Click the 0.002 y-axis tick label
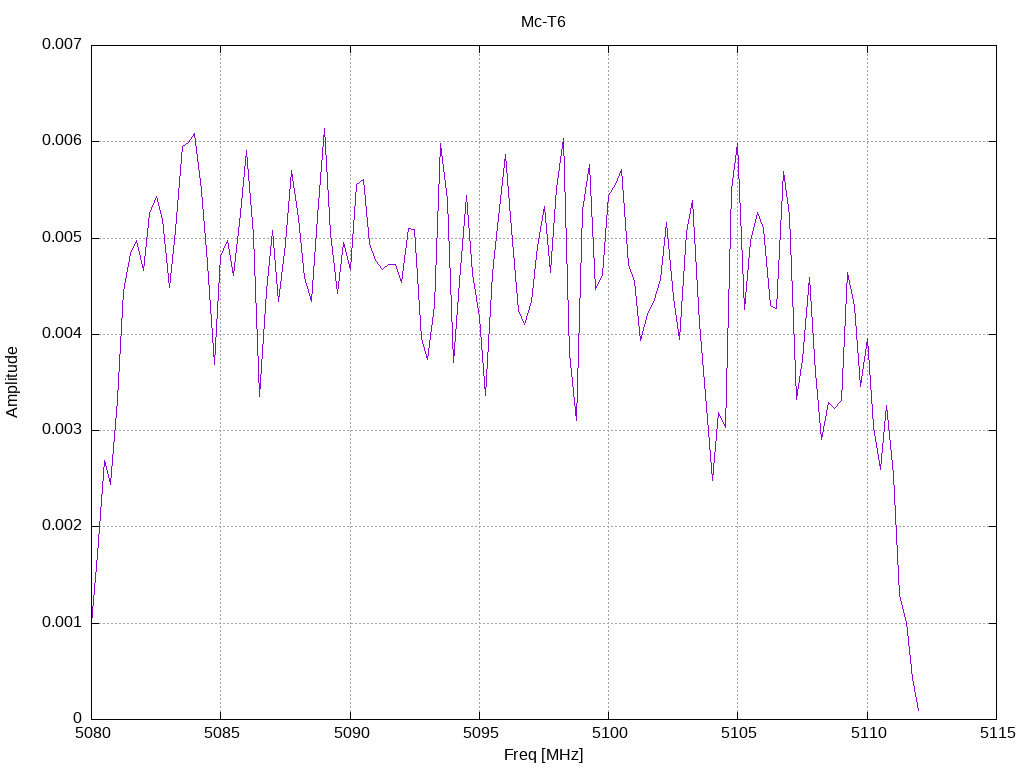This screenshot has width=1024, height=768. (62, 526)
